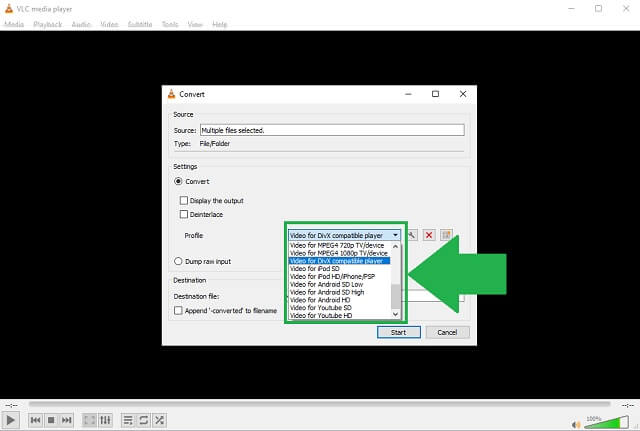This screenshot has height=431, width=640.
Task: Choose Video for MPEG4 1080p TV/device
Action: [x=340, y=253]
